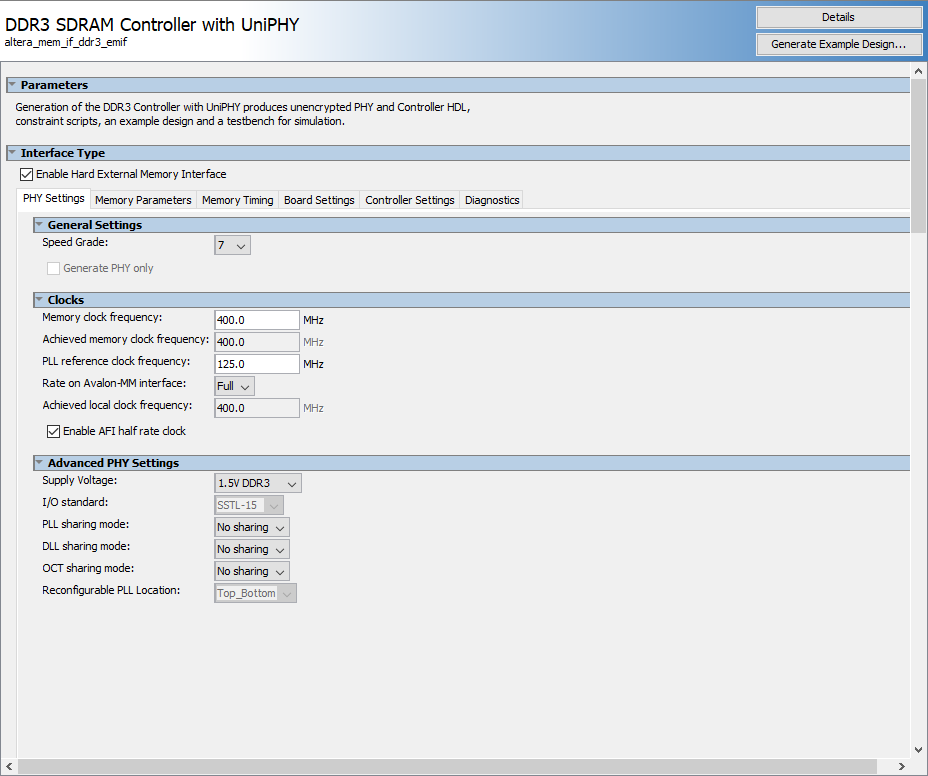This screenshot has height=776, width=928.
Task: Go to the Board Settings tab
Action: pos(319,200)
